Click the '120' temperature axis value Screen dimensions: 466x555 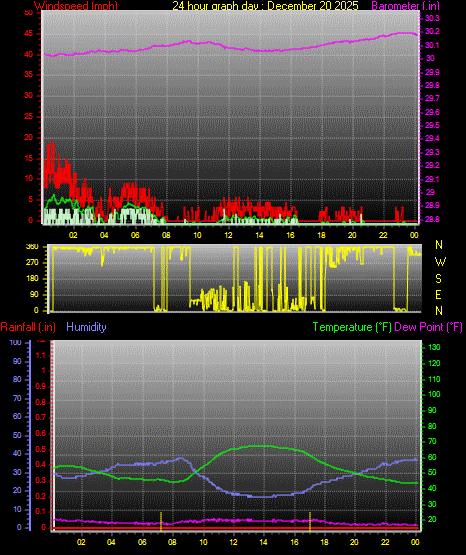(434, 363)
